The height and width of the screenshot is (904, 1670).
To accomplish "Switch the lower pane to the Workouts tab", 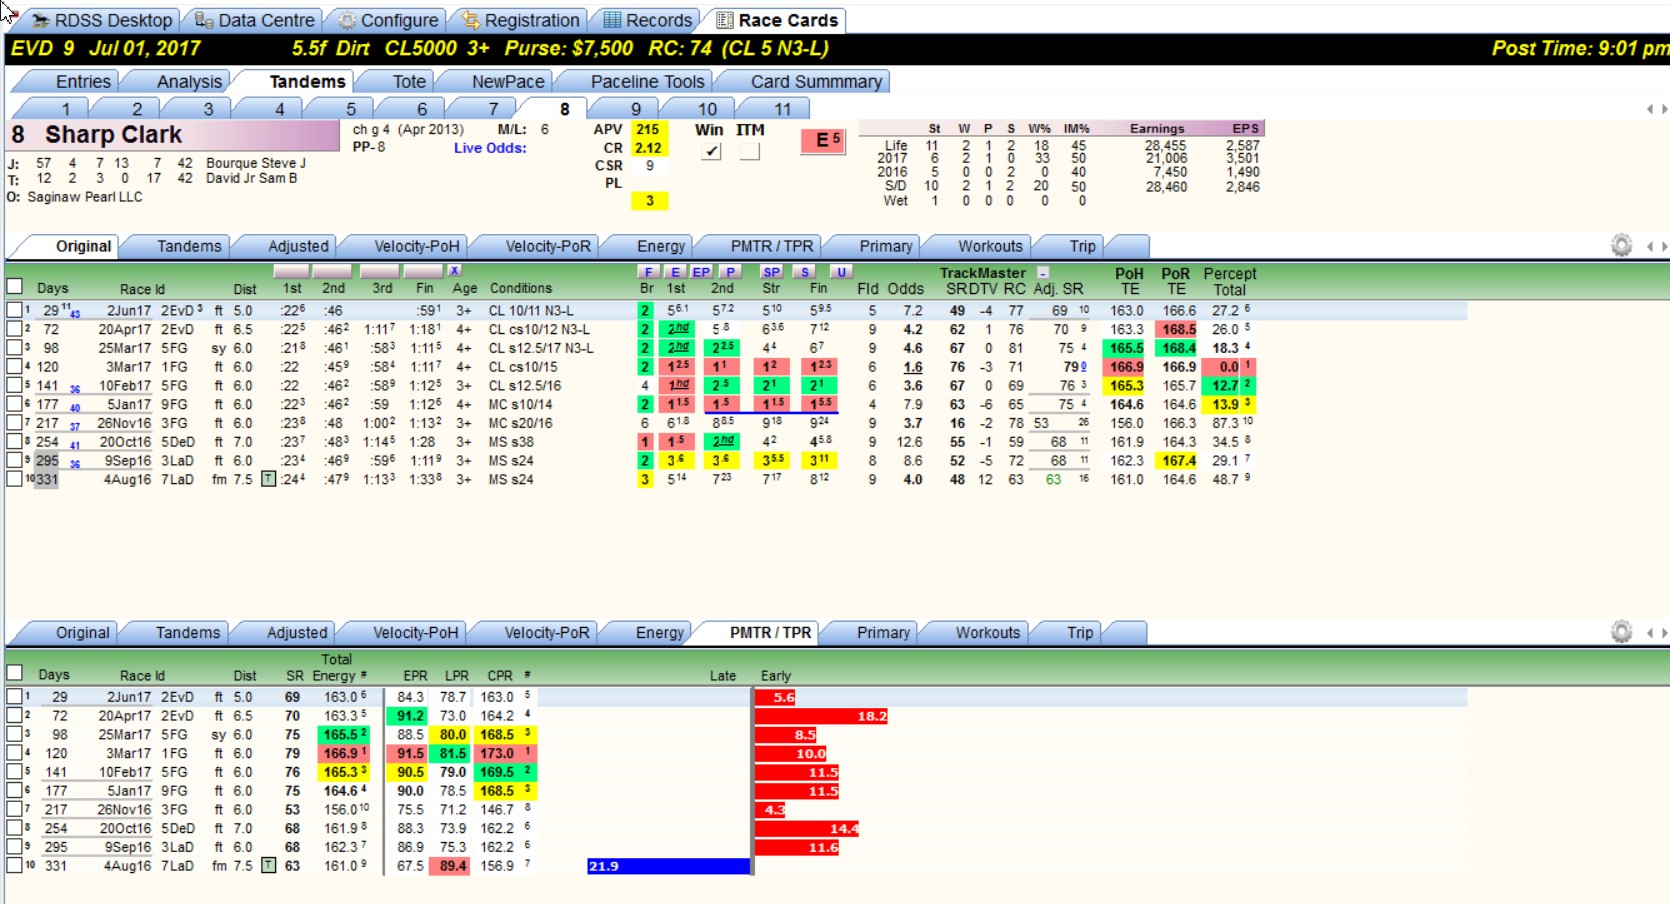I will click(987, 632).
